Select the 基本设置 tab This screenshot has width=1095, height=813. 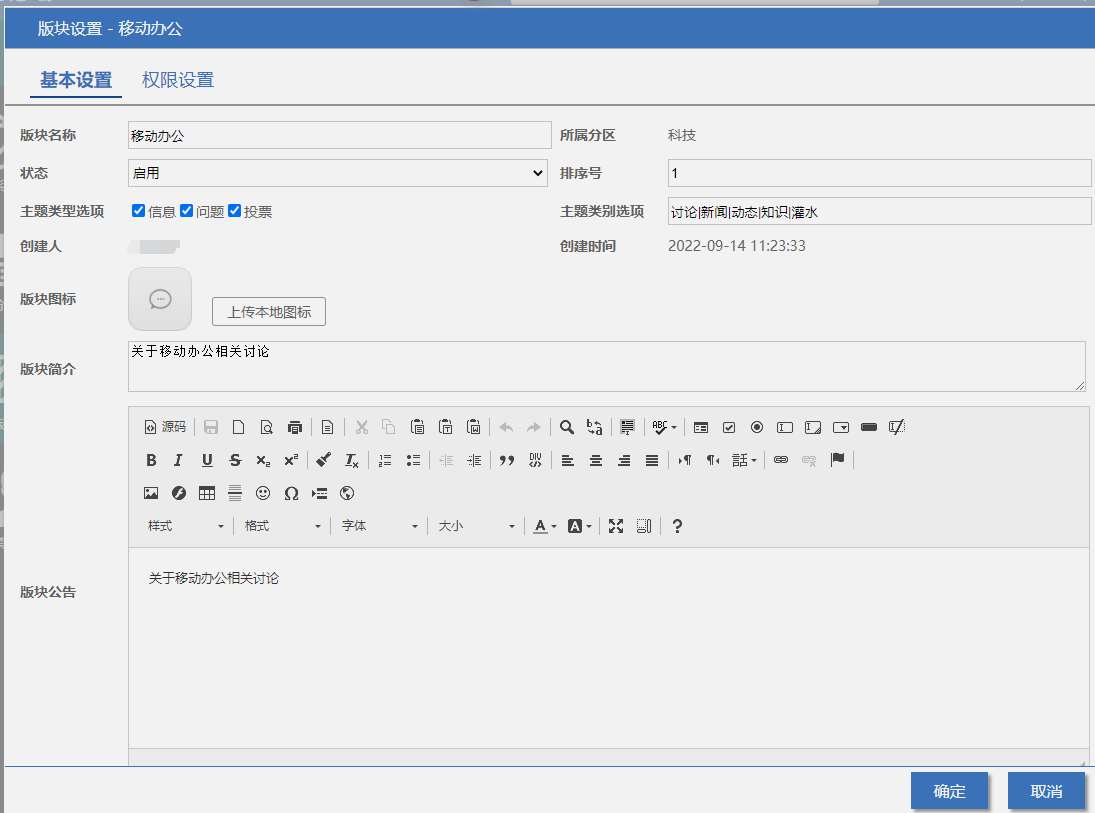(x=76, y=80)
